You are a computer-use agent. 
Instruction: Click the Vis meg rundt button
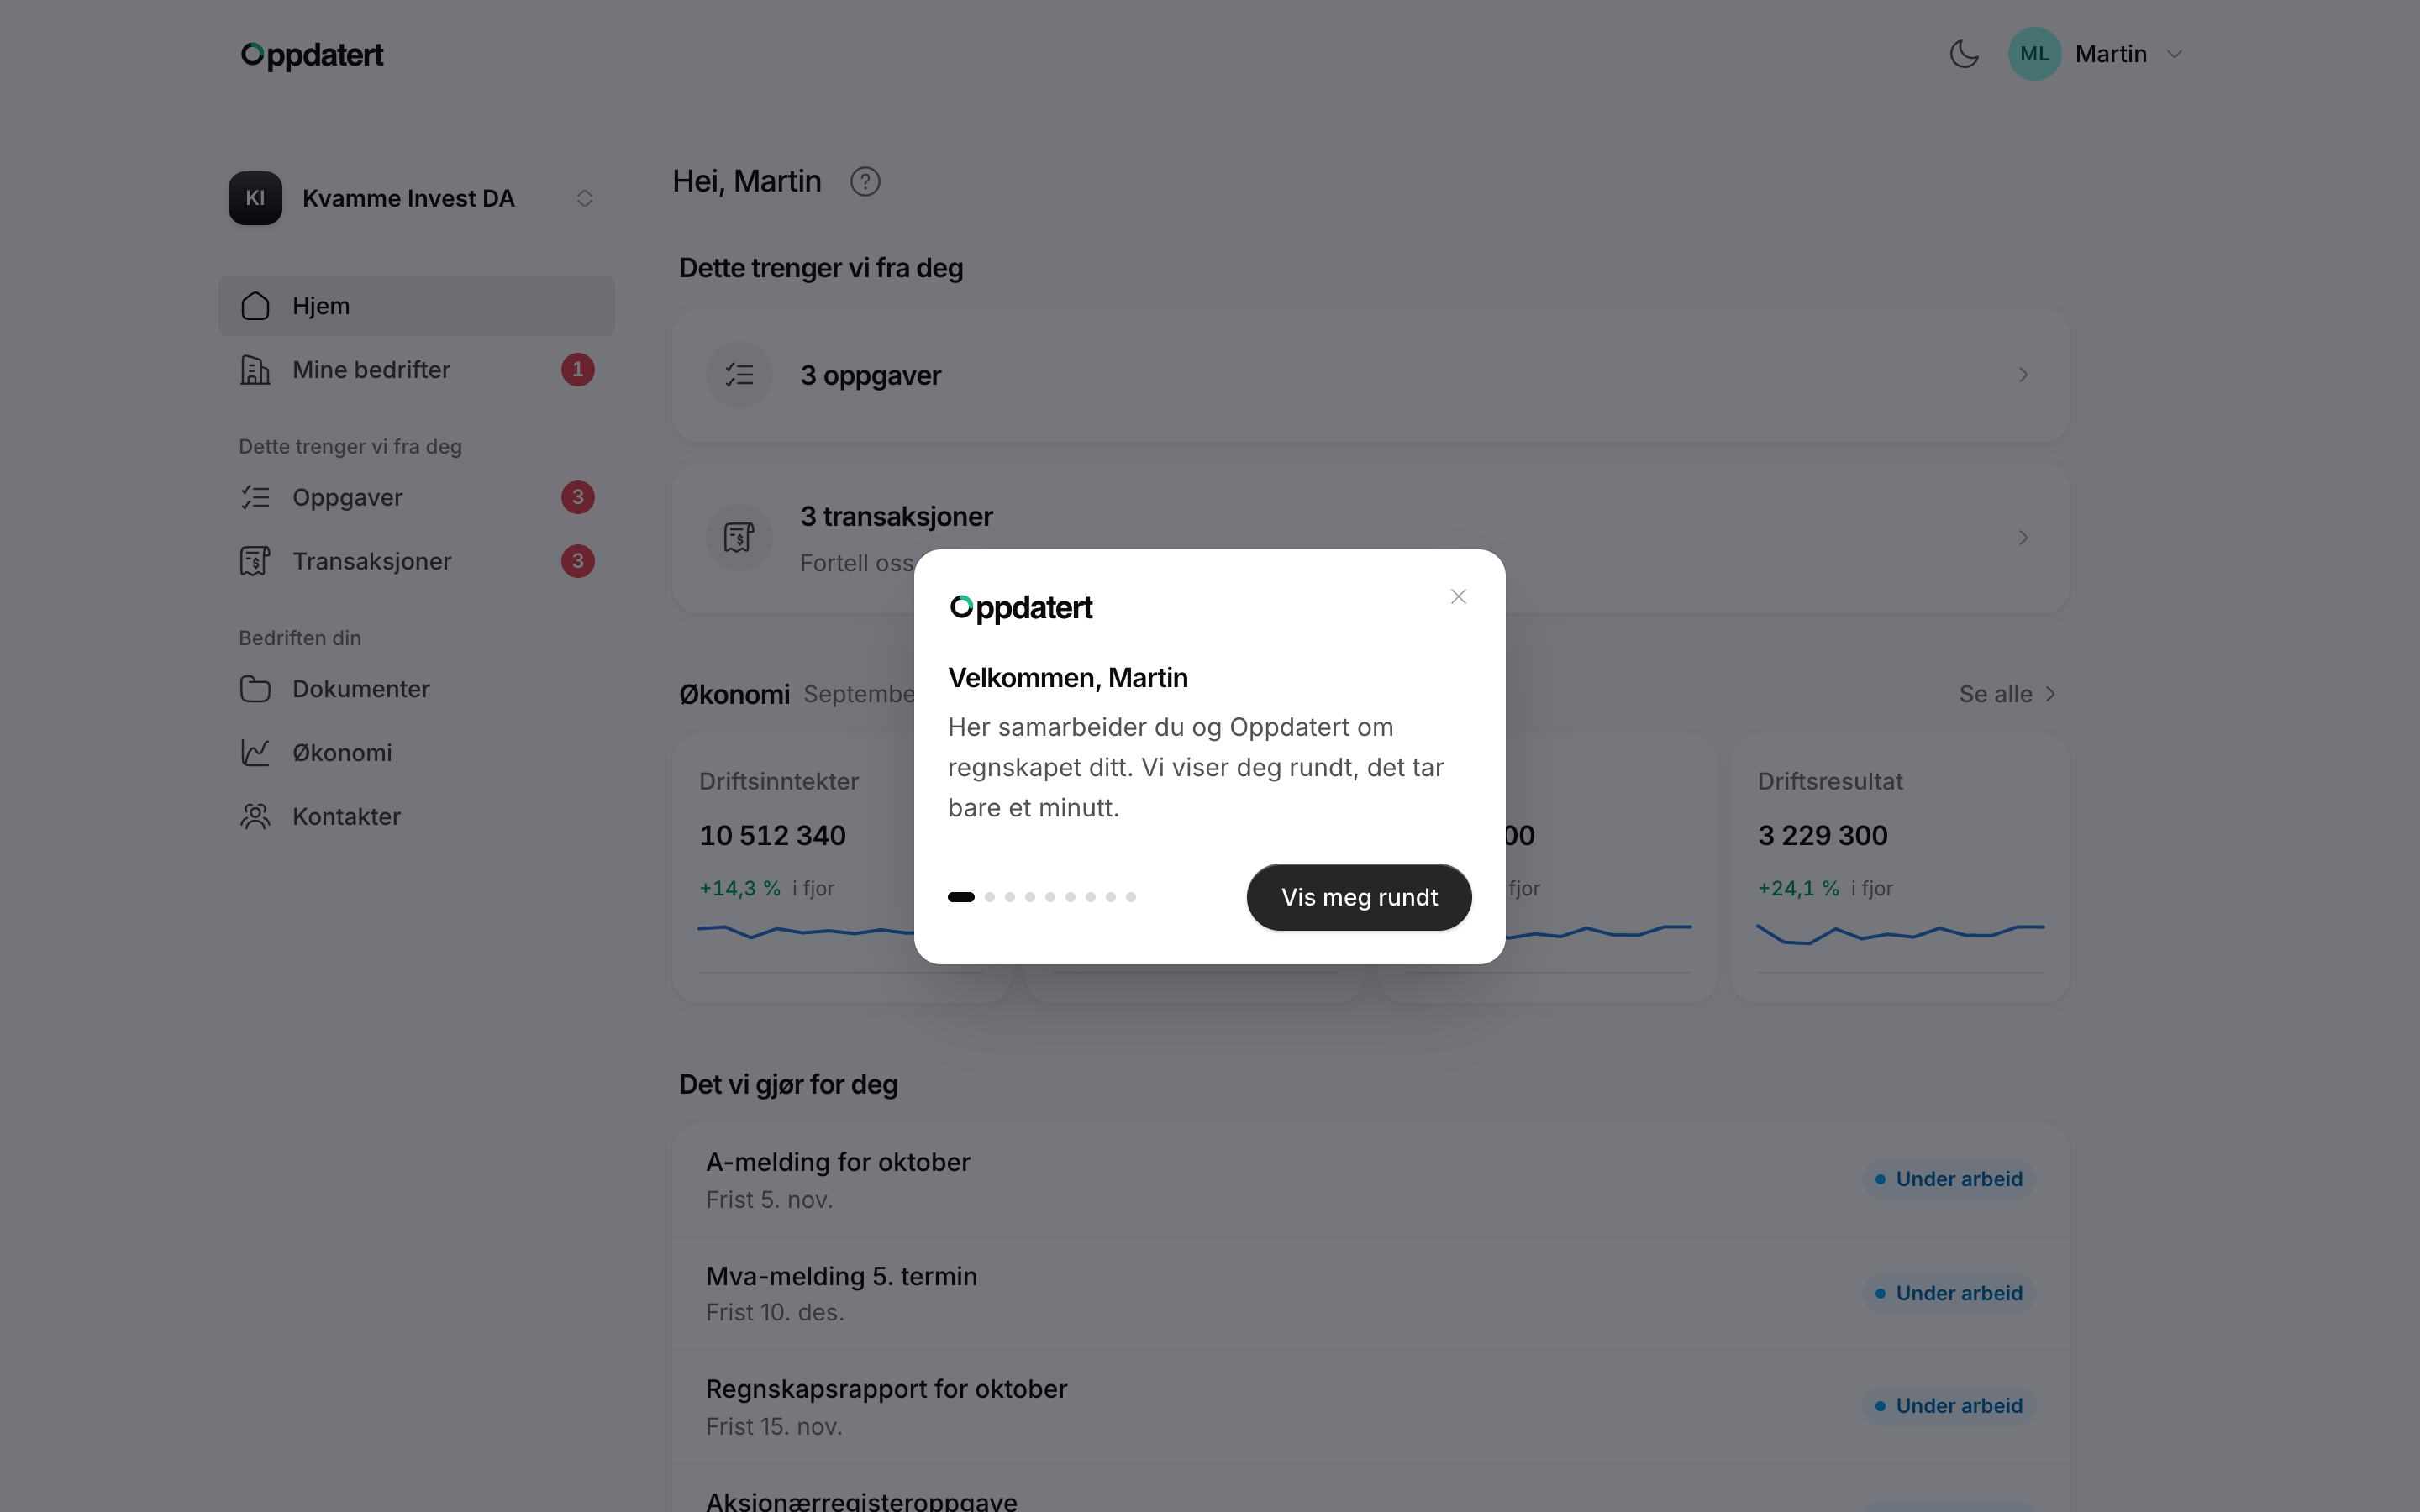click(1359, 897)
